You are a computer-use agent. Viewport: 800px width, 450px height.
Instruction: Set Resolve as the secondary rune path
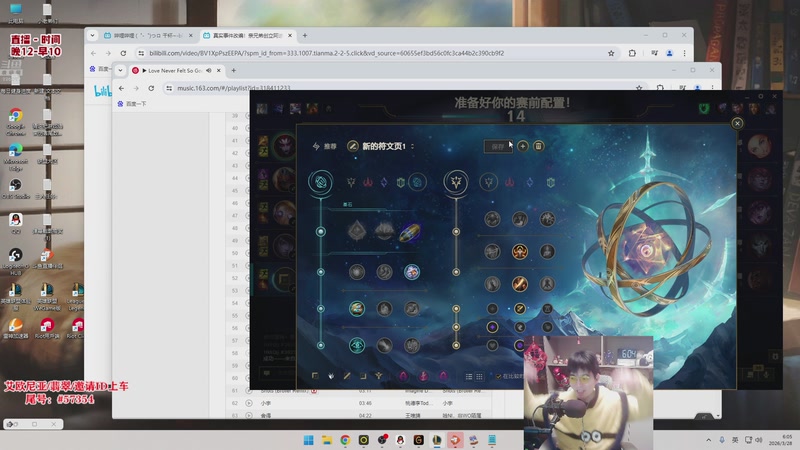pyautogui.click(x=551, y=182)
